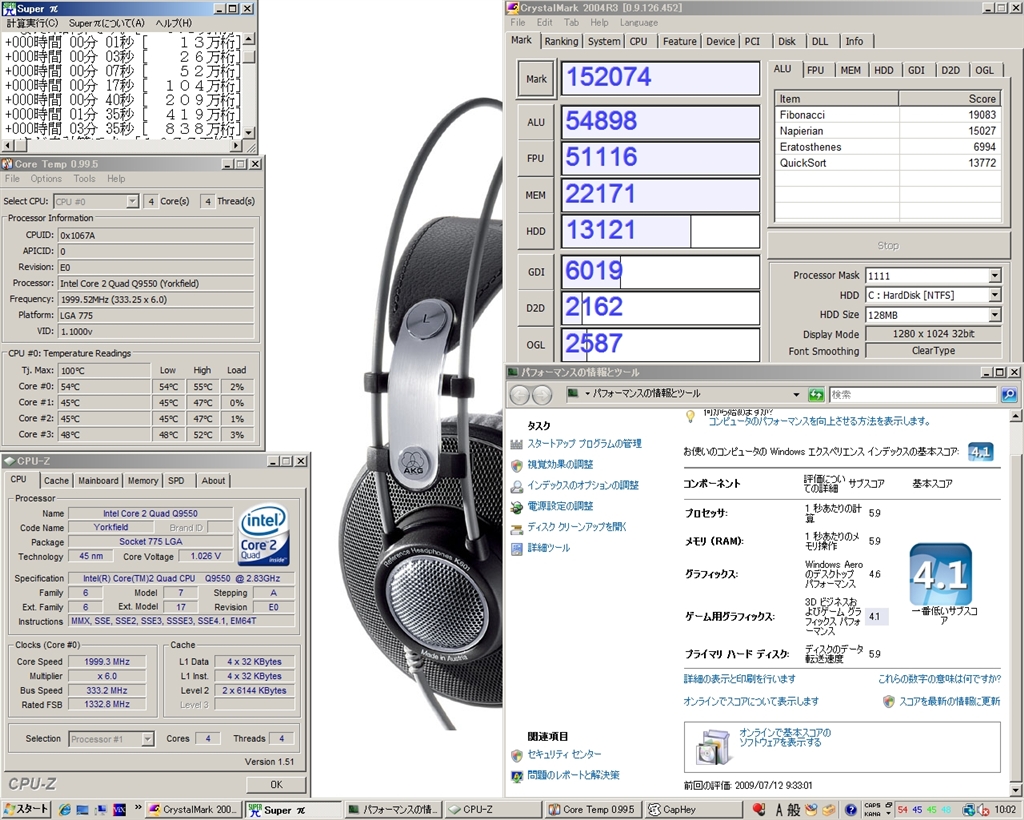Screen dimensions: 1024x820
Task: Open the File menu in CrystalMark
Action: pyautogui.click(x=518, y=22)
